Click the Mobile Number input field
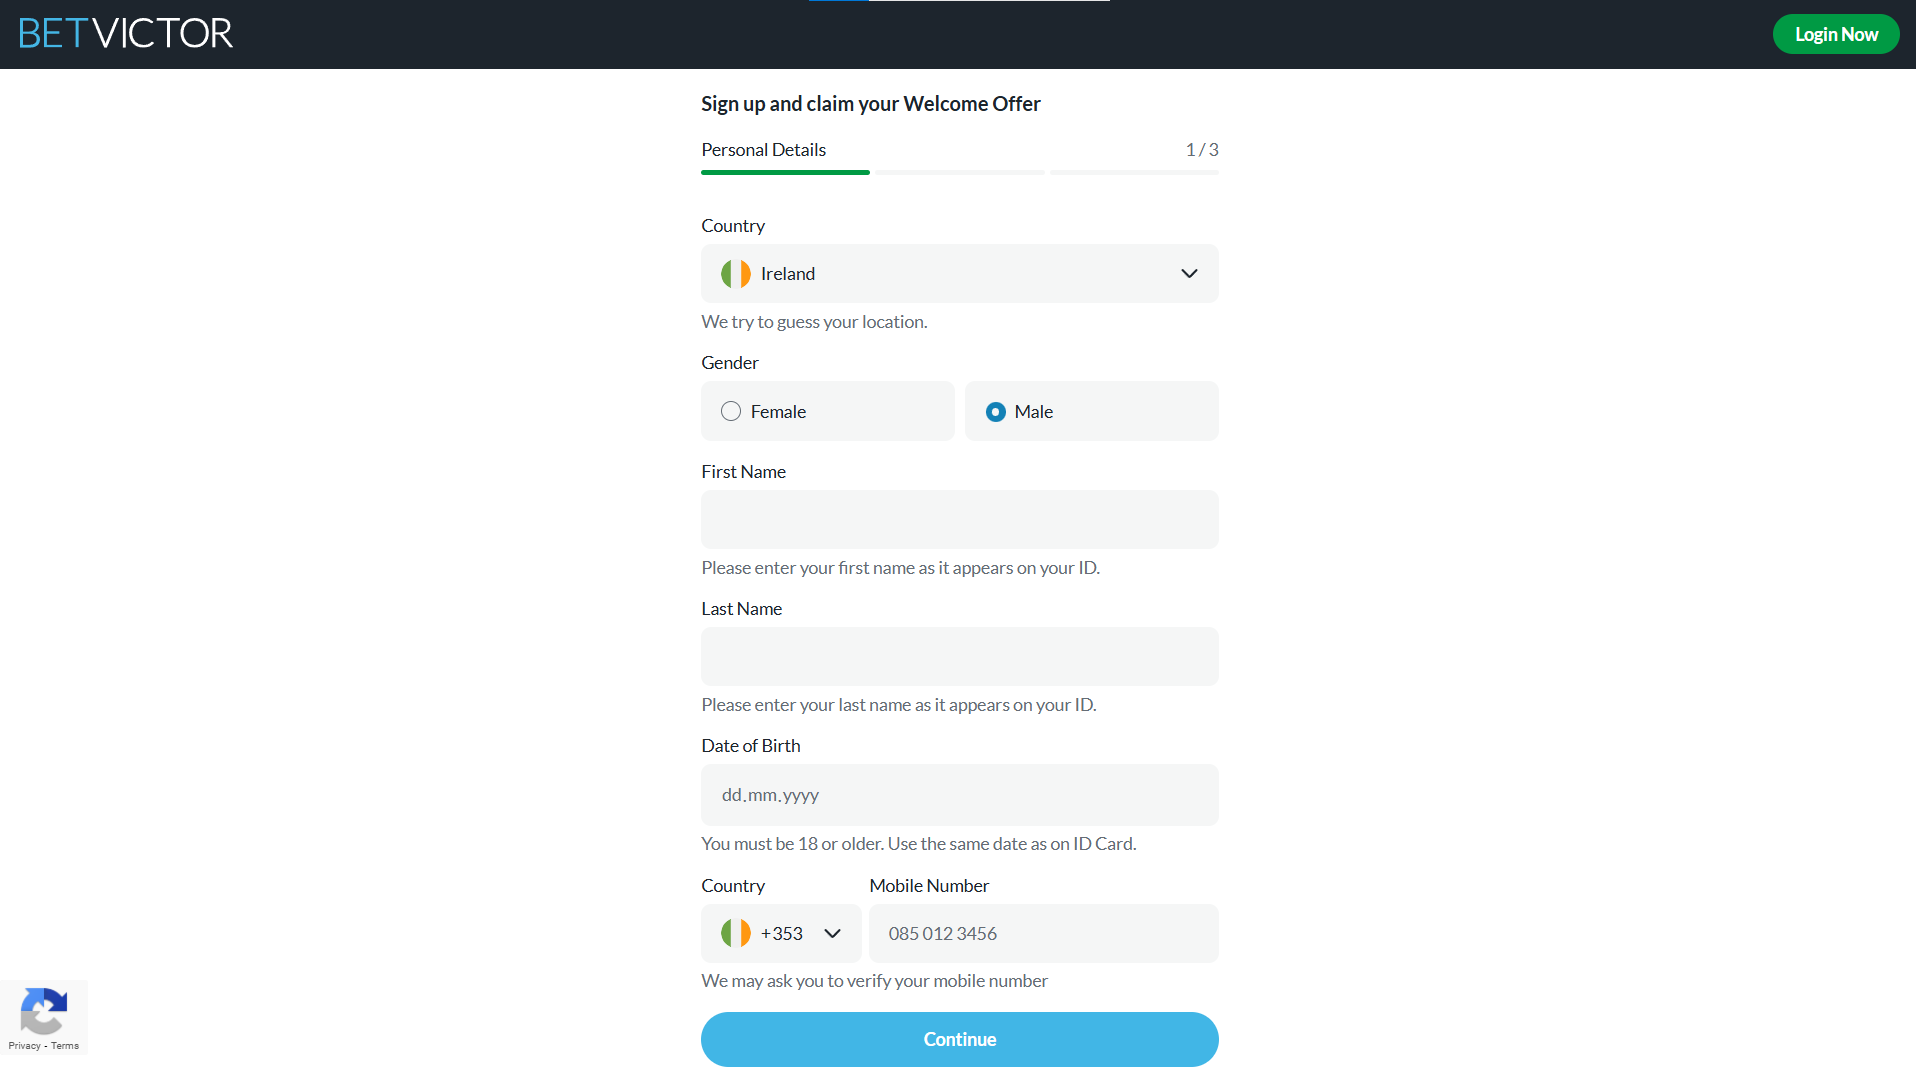 click(x=1044, y=934)
